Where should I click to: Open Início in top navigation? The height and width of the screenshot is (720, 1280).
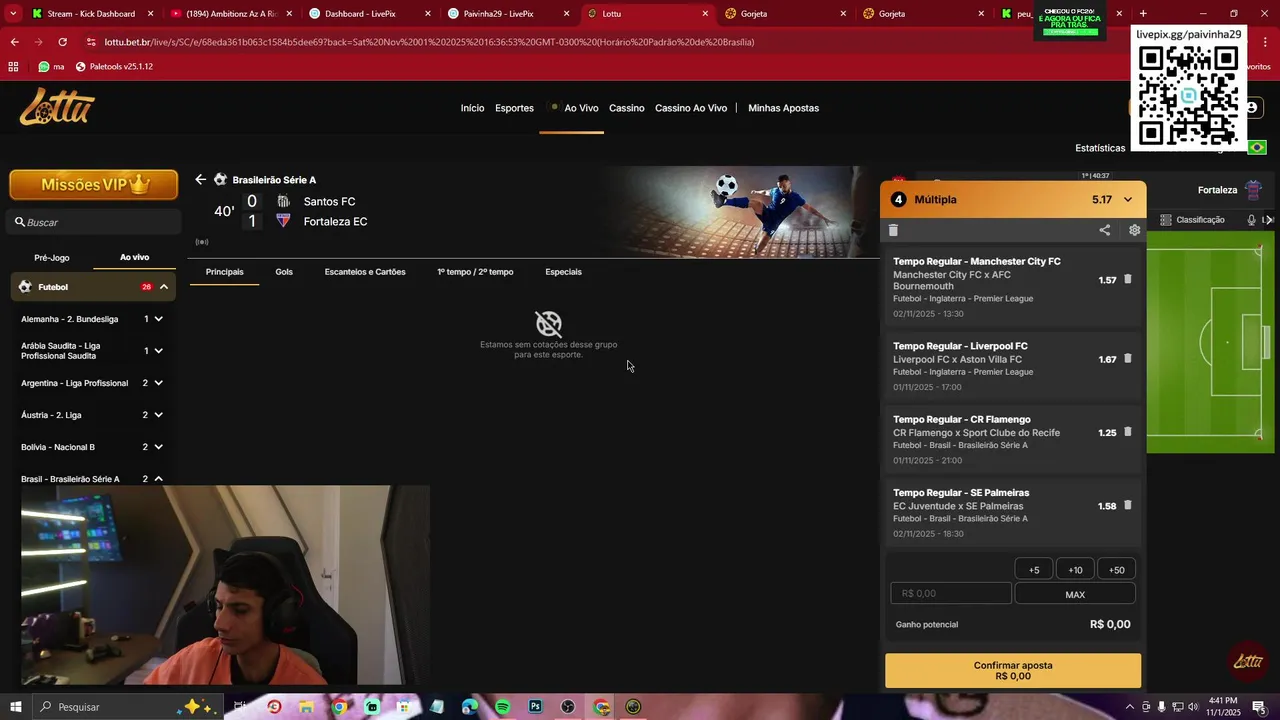pyautogui.click(x=472, y=108)
